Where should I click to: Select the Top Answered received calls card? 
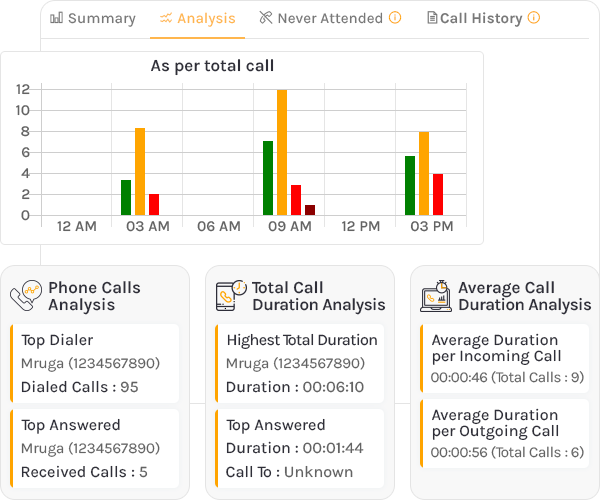pyautogui.click(x=95, y=447)
